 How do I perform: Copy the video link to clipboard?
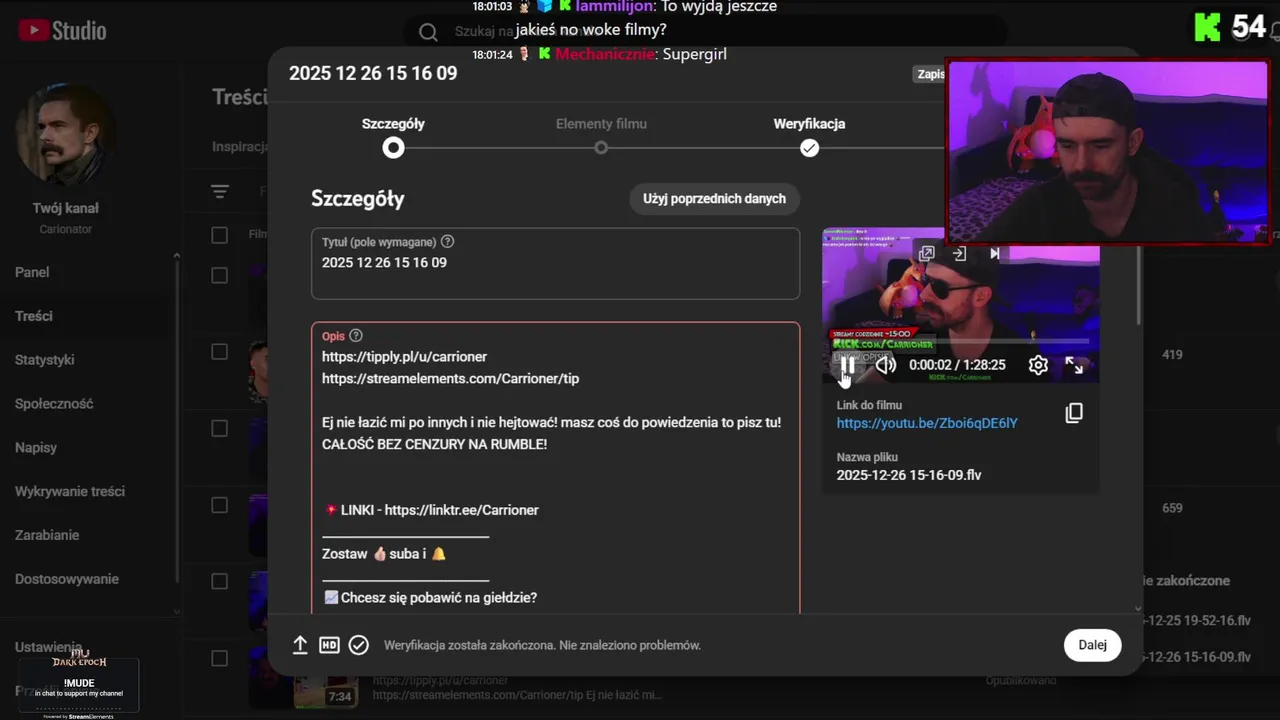[x=1074, y=413]
